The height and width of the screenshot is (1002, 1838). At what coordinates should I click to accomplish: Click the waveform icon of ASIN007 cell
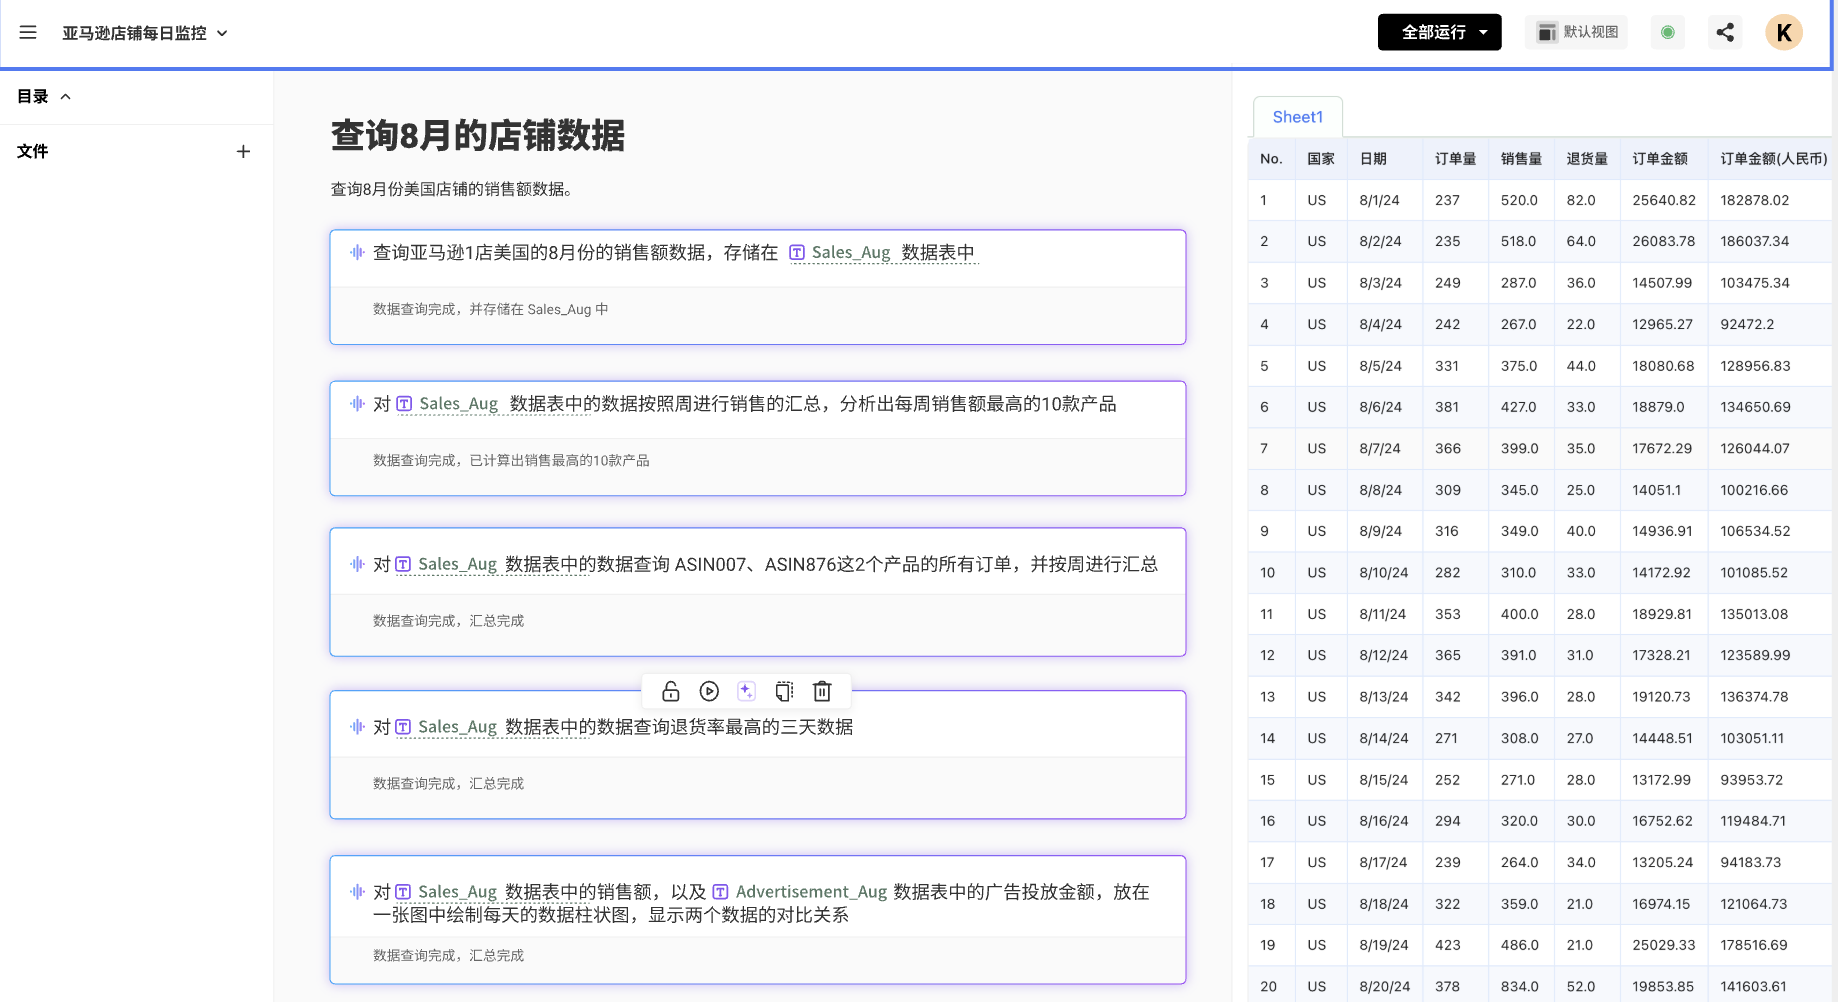pos(357,564)
